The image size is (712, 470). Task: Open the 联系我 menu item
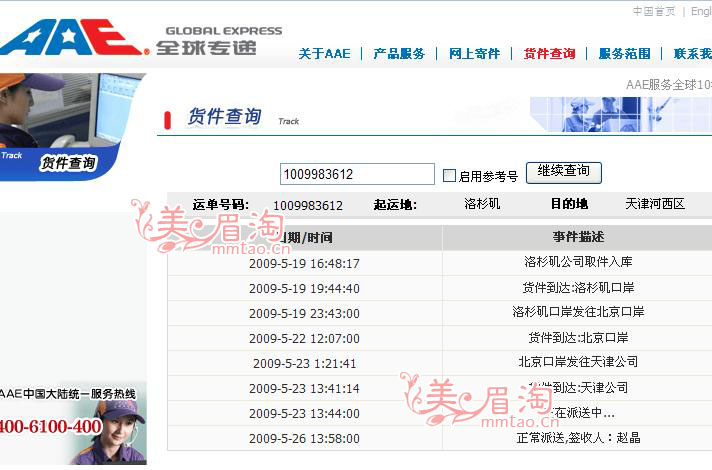click(692, 54)
